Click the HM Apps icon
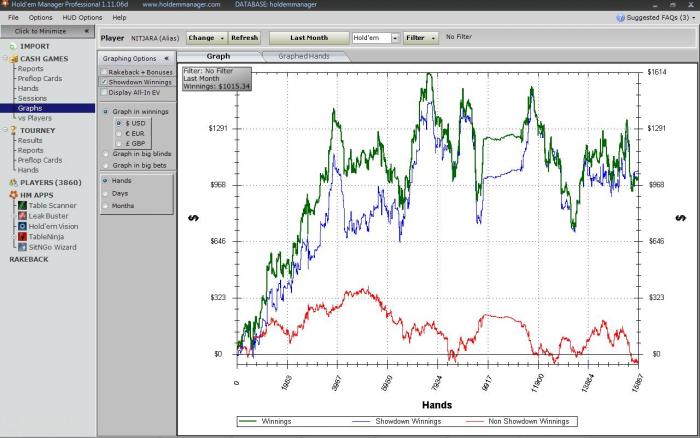Image resolution: width=700 pixels, height=438 pixels. (13, 195)
